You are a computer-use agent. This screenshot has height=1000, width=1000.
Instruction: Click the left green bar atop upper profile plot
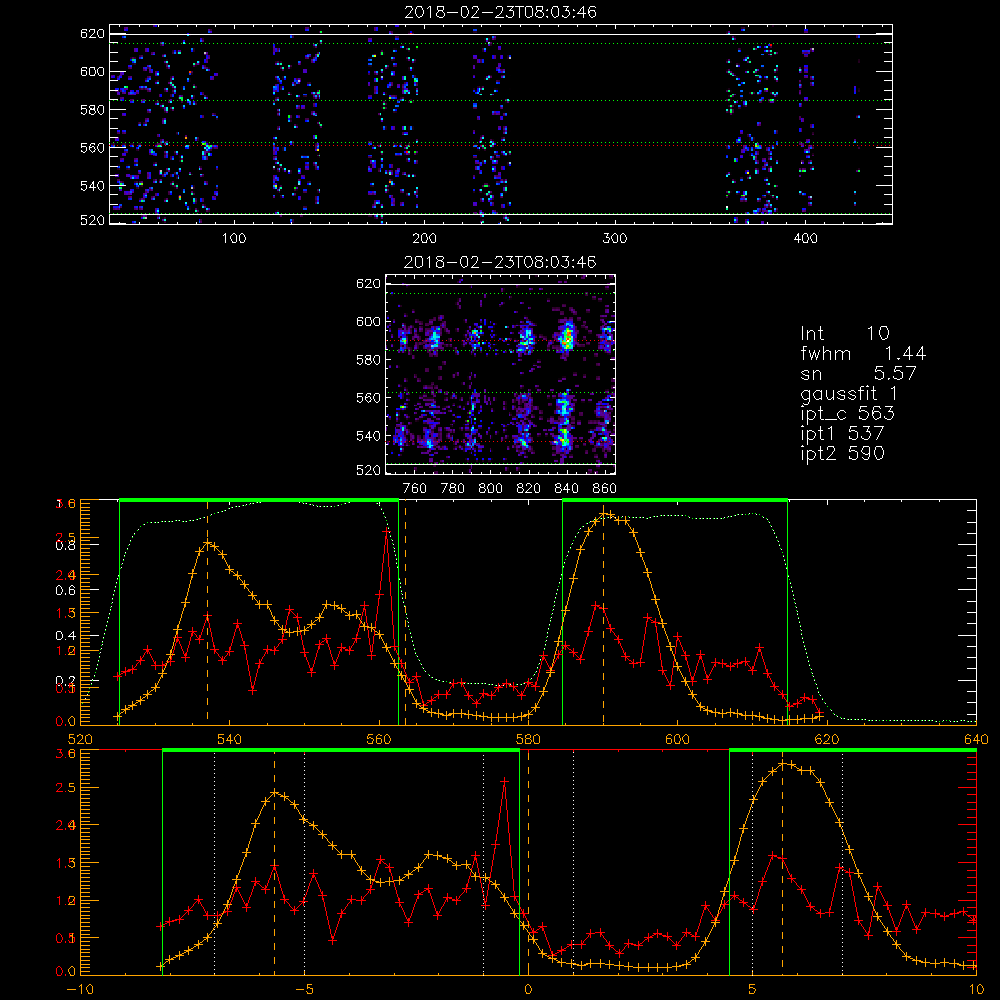[259, 501]
